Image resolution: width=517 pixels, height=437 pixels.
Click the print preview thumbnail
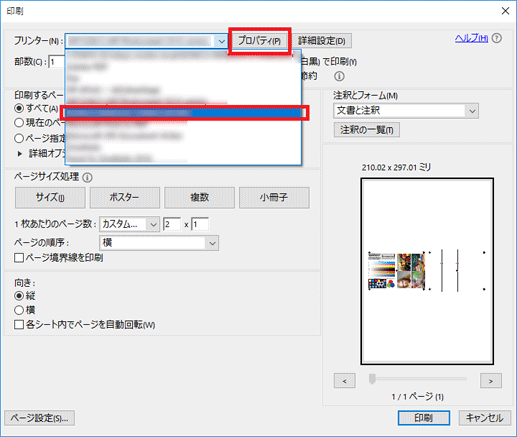point(427,271)
